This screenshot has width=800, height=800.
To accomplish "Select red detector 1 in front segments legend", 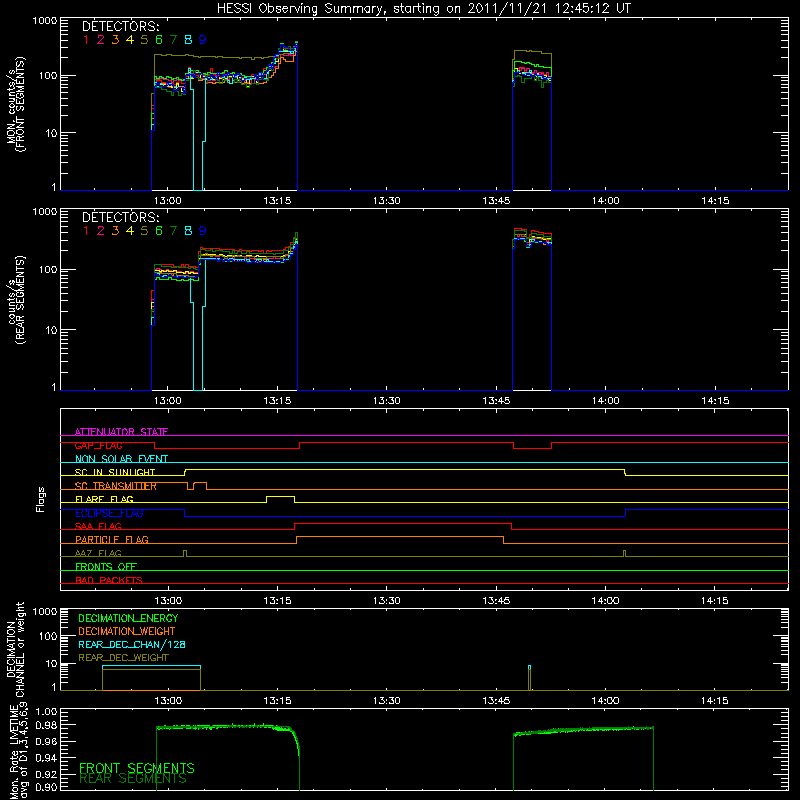I will (x=86, y=40).
